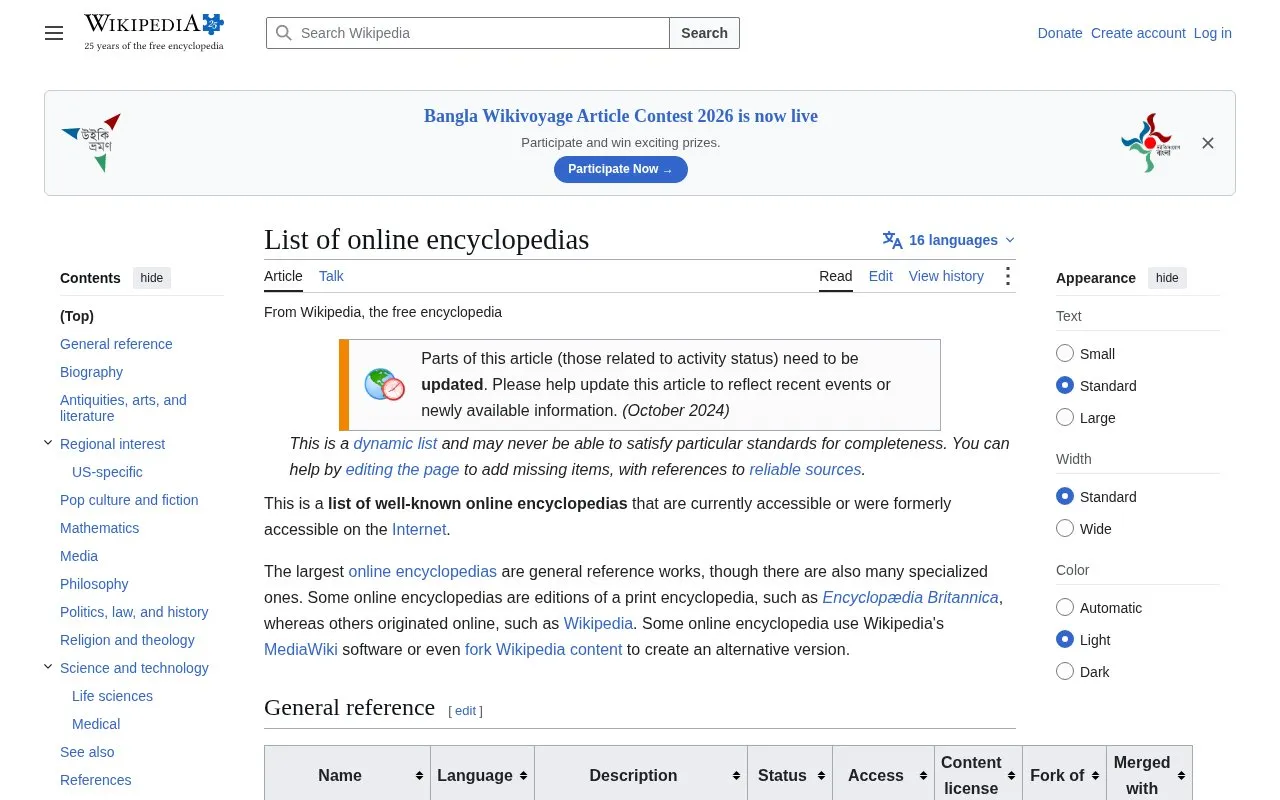The image size is (1280, 800).
Task: Jump to Mathematics in Contents
Action: click(100, 528)
